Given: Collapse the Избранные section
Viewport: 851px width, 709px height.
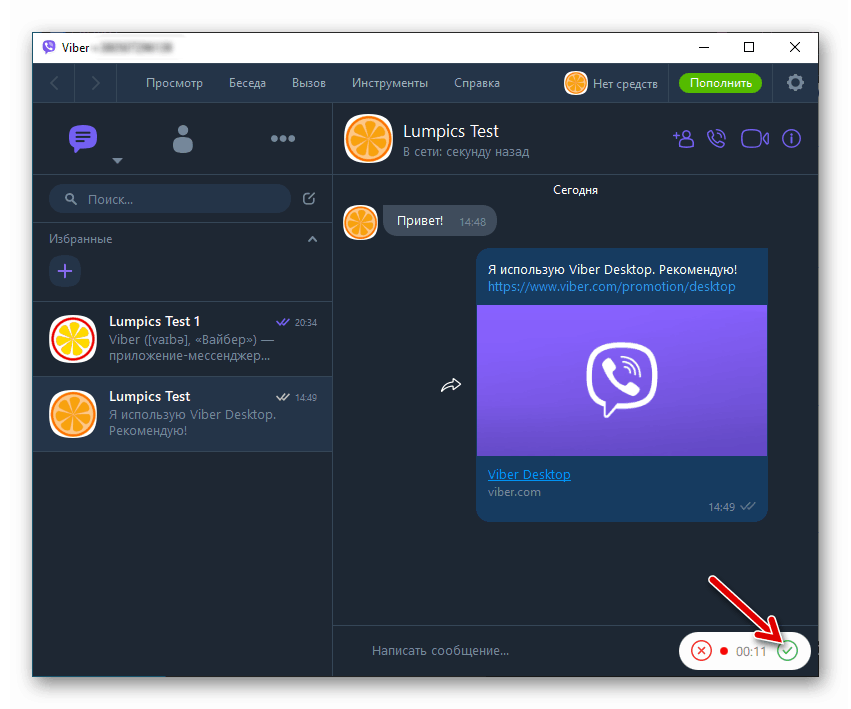Looking at the screenshot, I should (x=313, y=239).
